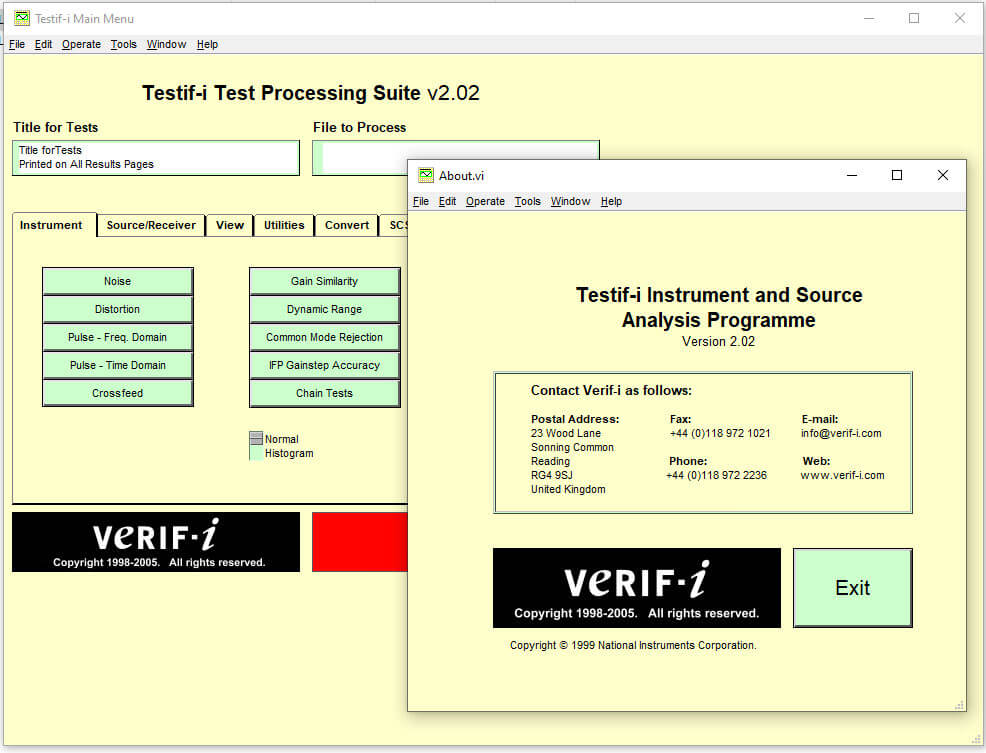Open the Operate menu in About.vi
986x753 pixels.
[x=485, y=201]
